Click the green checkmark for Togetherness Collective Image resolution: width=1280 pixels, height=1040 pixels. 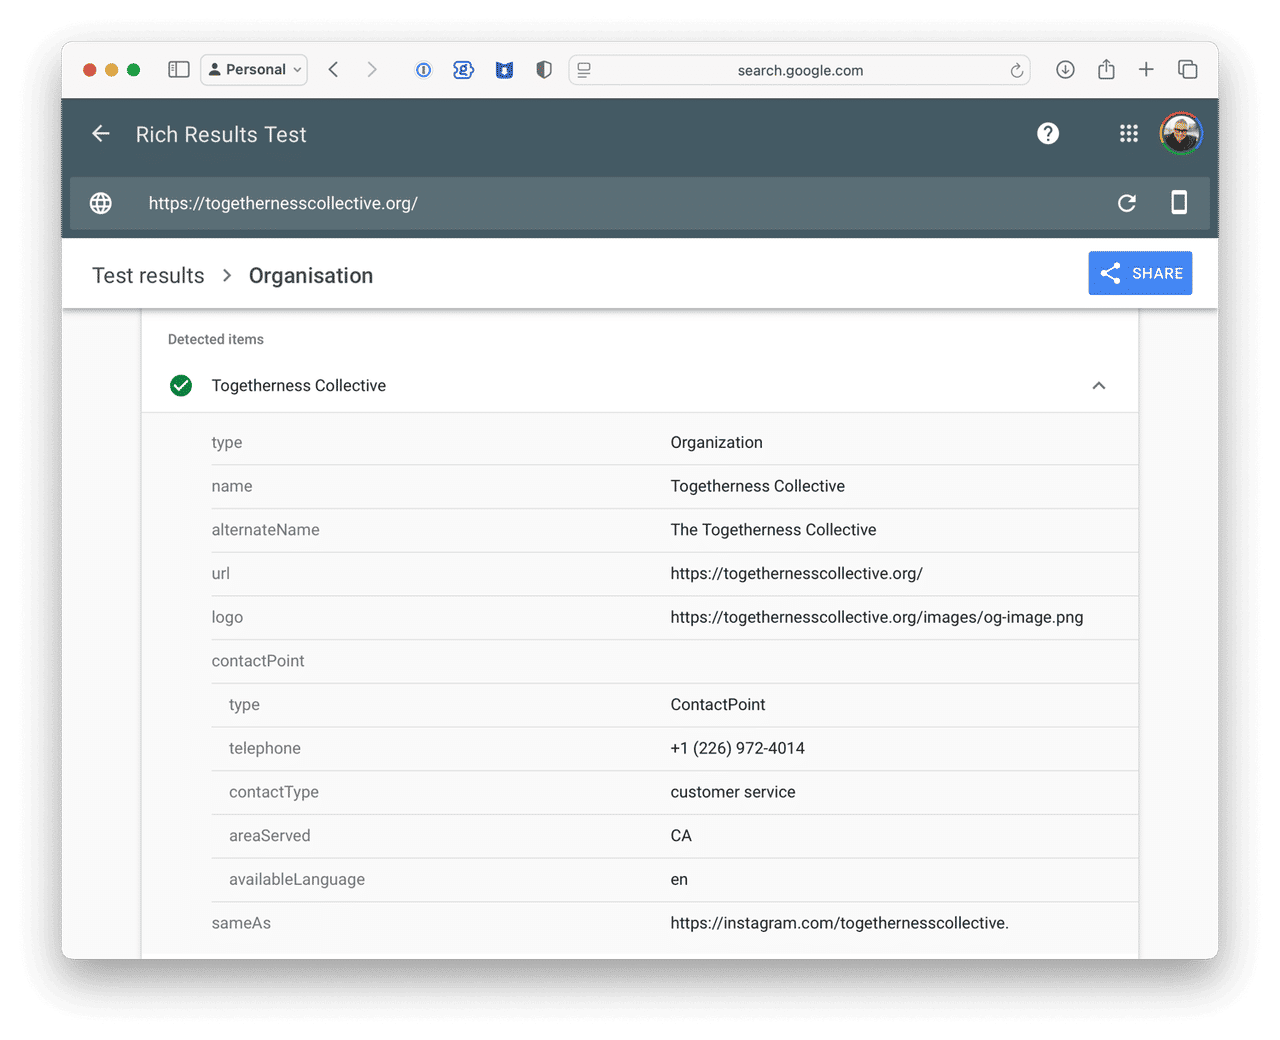(181, 386)
